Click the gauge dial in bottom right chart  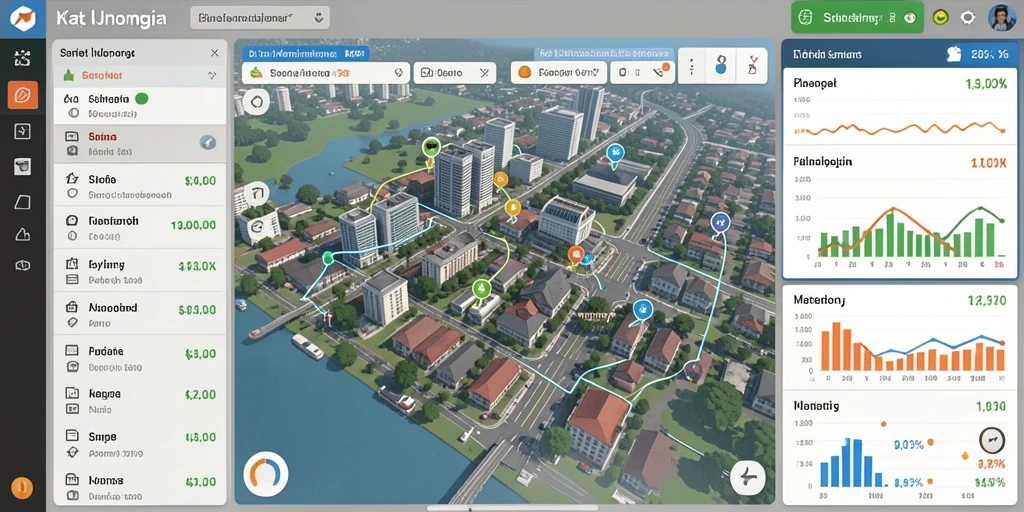coord(993,441)
